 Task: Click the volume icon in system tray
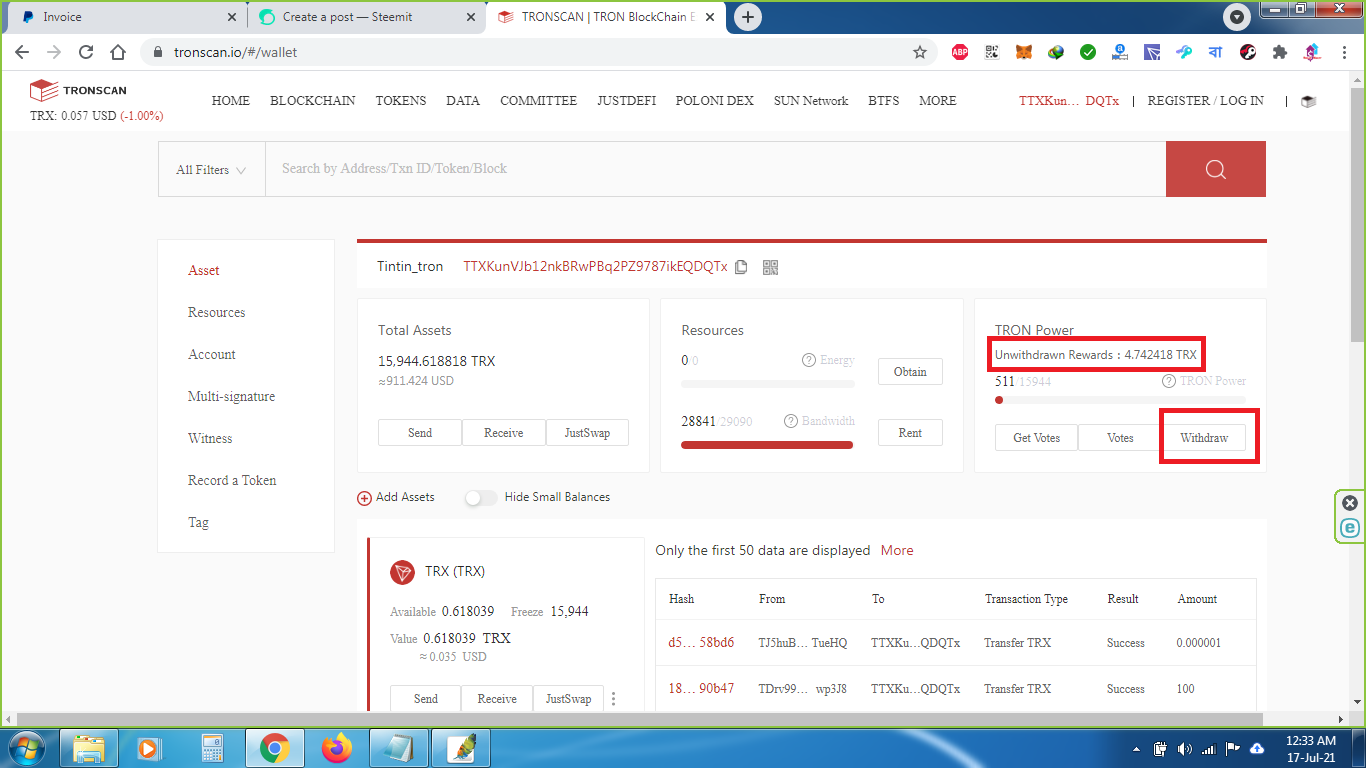1185,748
